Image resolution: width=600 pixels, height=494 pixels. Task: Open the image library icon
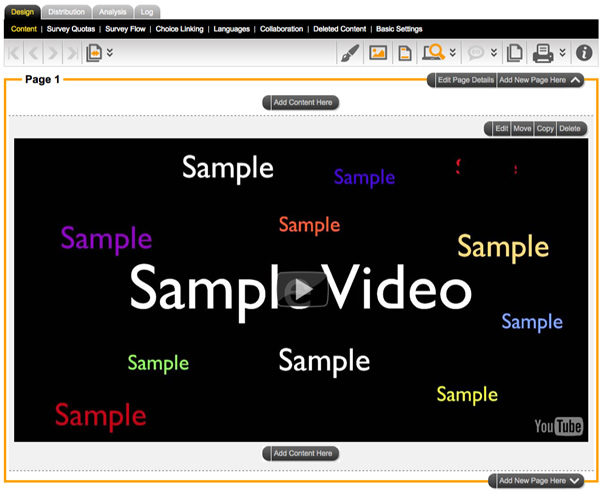coord(378,52)
